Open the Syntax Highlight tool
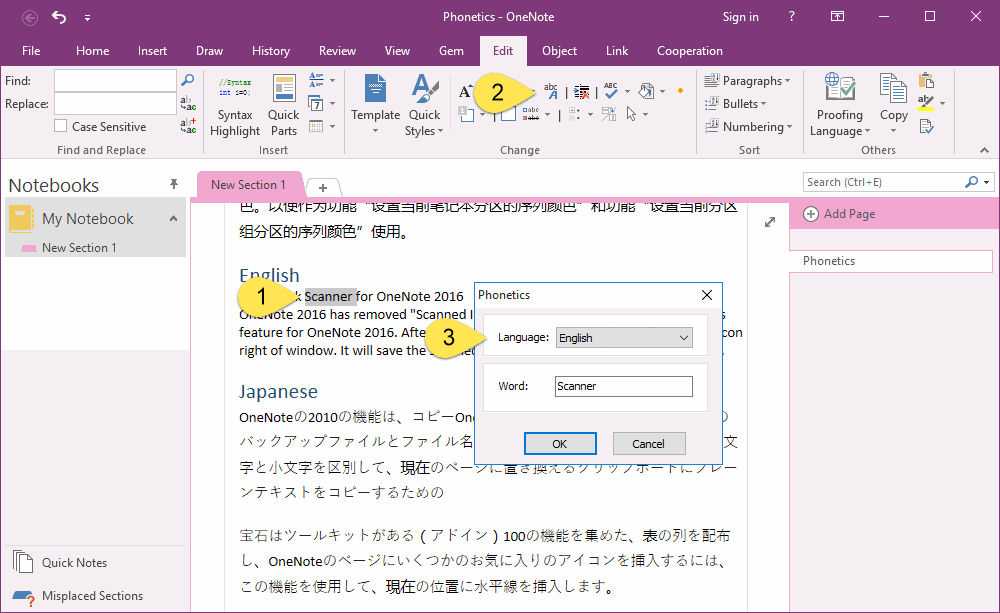 coord(235,107)
